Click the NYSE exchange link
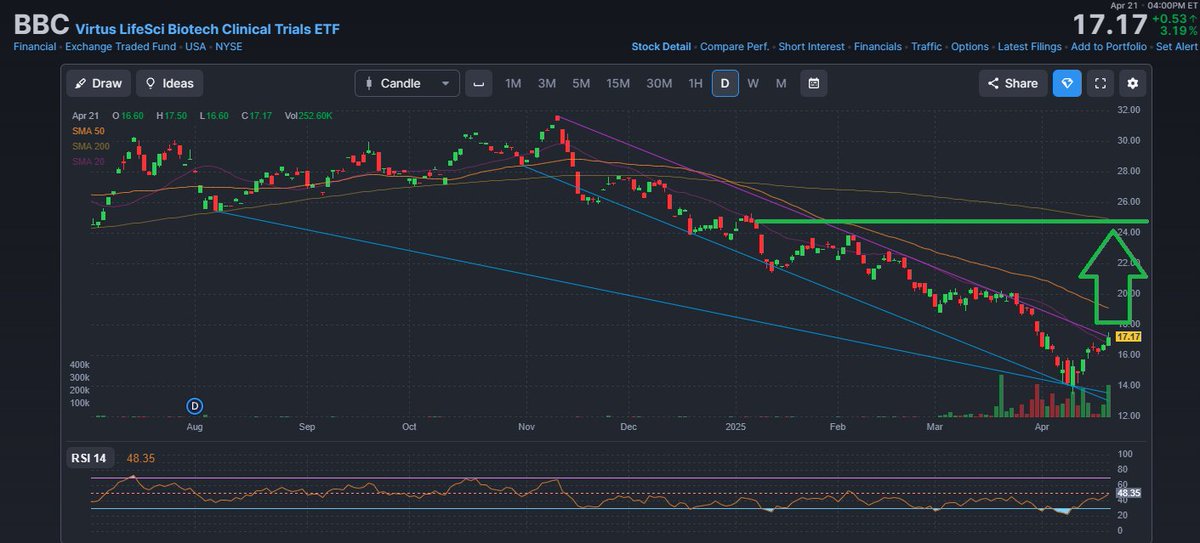Viewport: 1200px width, 543px height. [x=228, y=47]
